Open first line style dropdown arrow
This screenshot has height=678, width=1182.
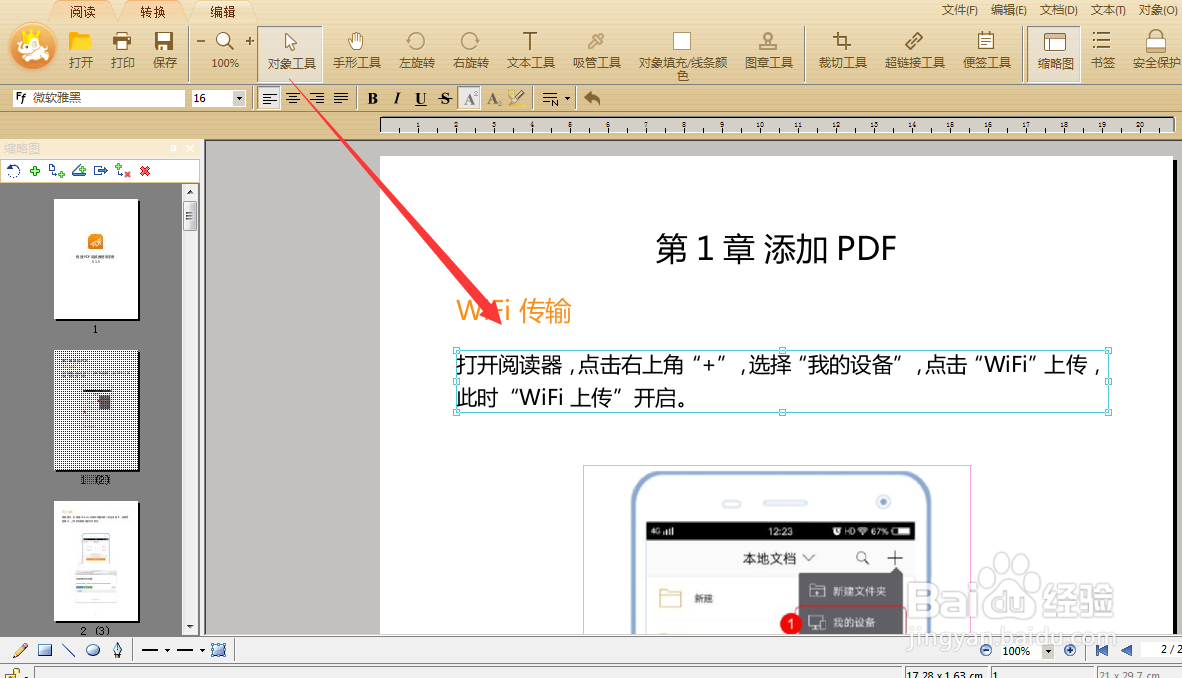click(x=167, y=650)
